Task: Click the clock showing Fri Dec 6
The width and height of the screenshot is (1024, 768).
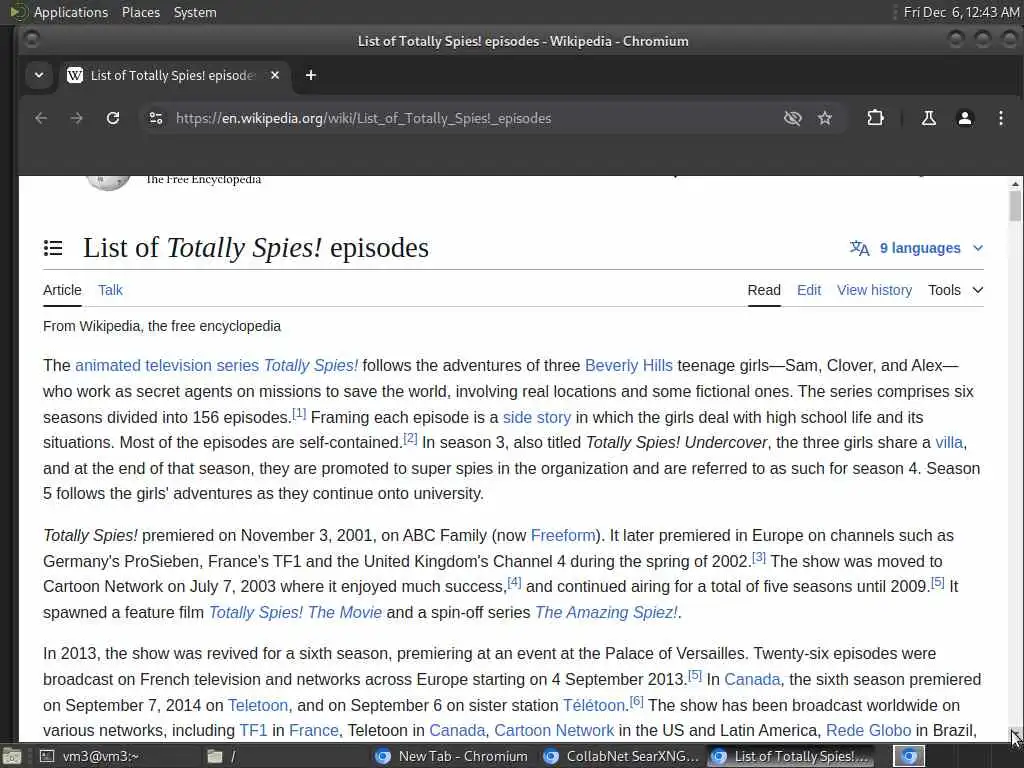Action: [961, 12]
